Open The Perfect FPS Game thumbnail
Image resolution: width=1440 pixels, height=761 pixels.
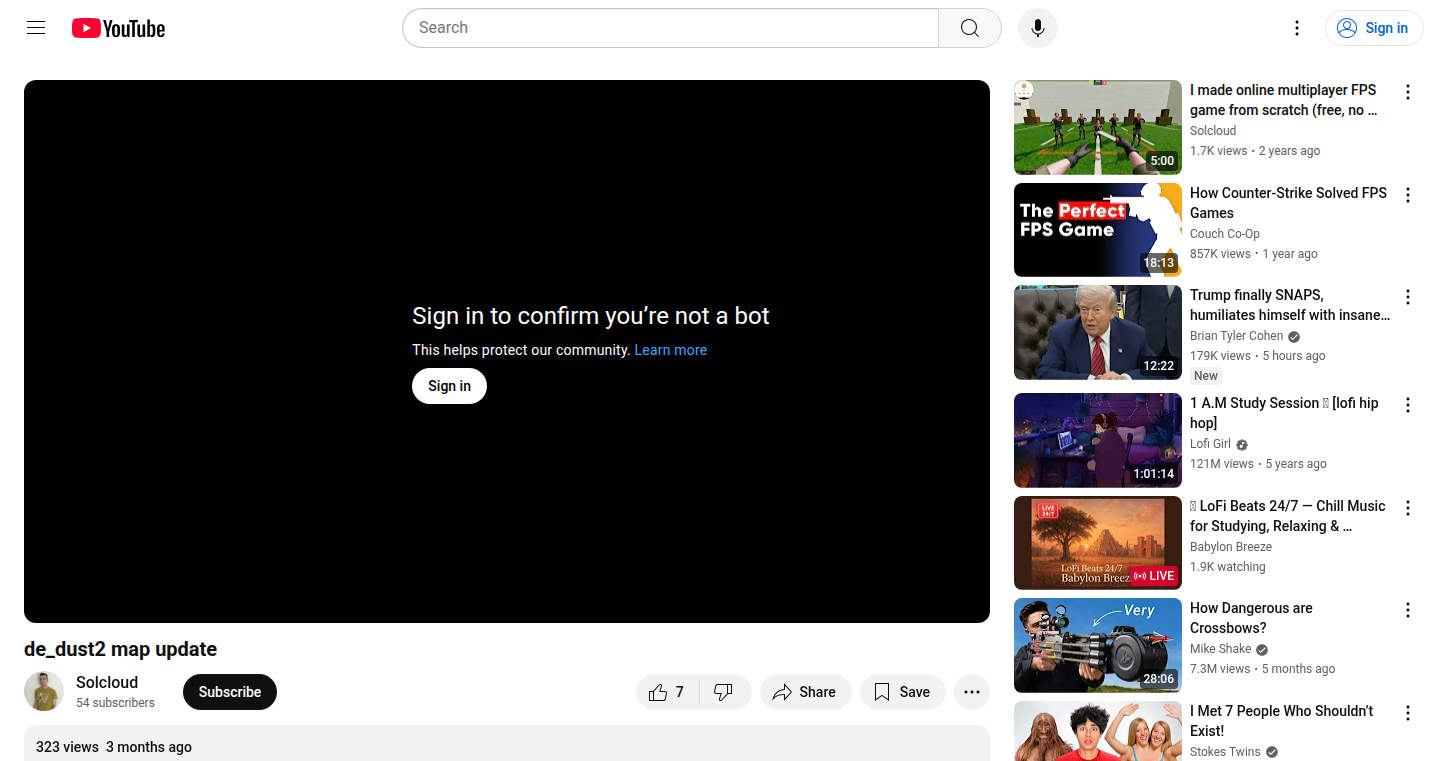click(1098, 230)
